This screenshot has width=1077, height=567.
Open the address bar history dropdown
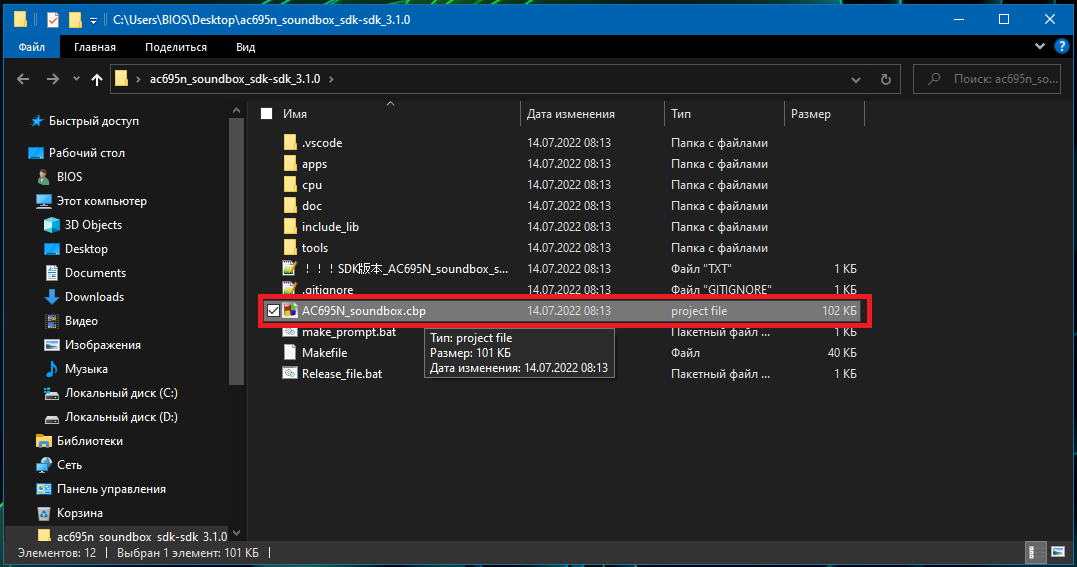tap(856, 79)
